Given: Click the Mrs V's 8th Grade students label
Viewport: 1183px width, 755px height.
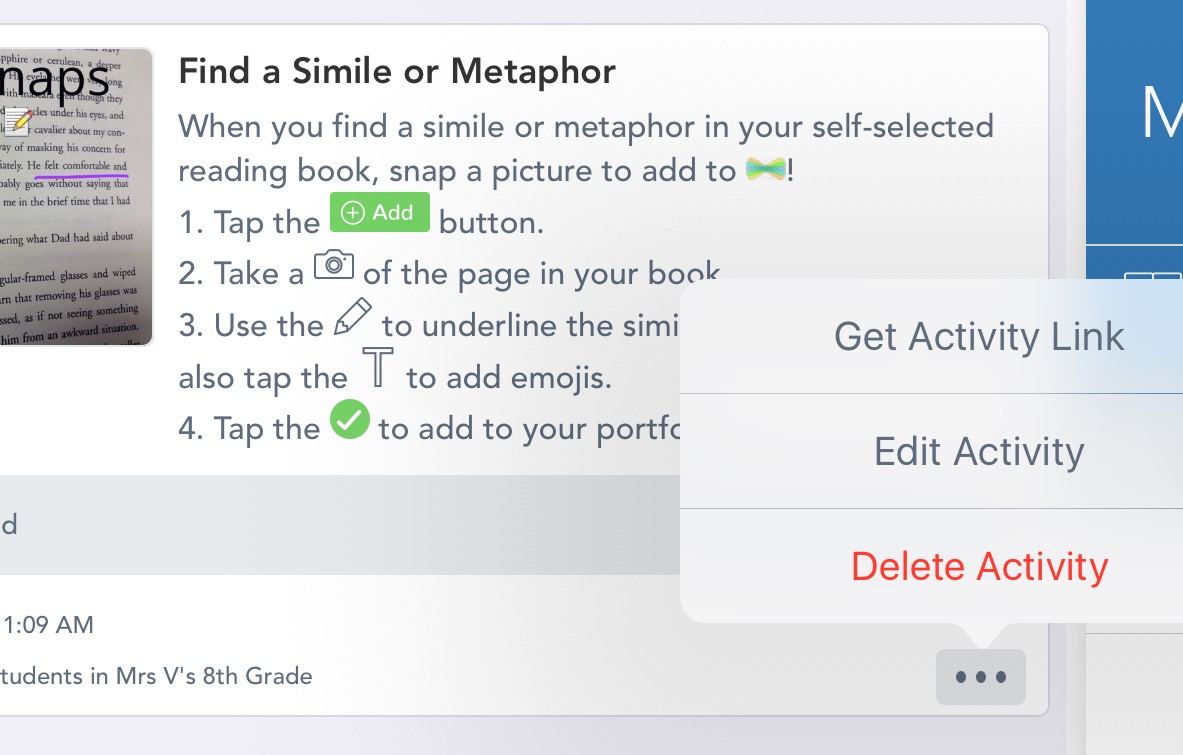Looking at the screenshot, I should 156,676.
